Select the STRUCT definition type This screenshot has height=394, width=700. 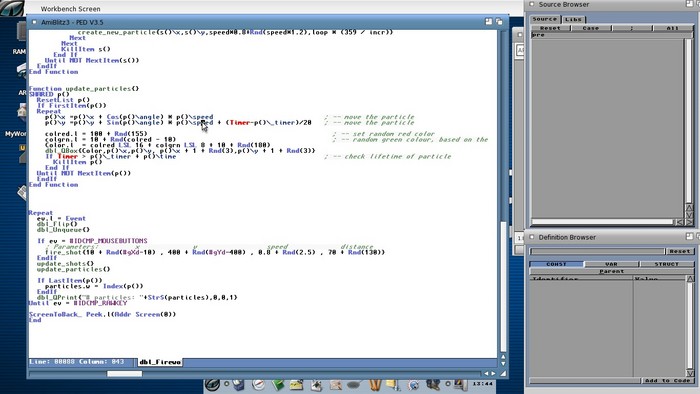click(x=667, y=264)
